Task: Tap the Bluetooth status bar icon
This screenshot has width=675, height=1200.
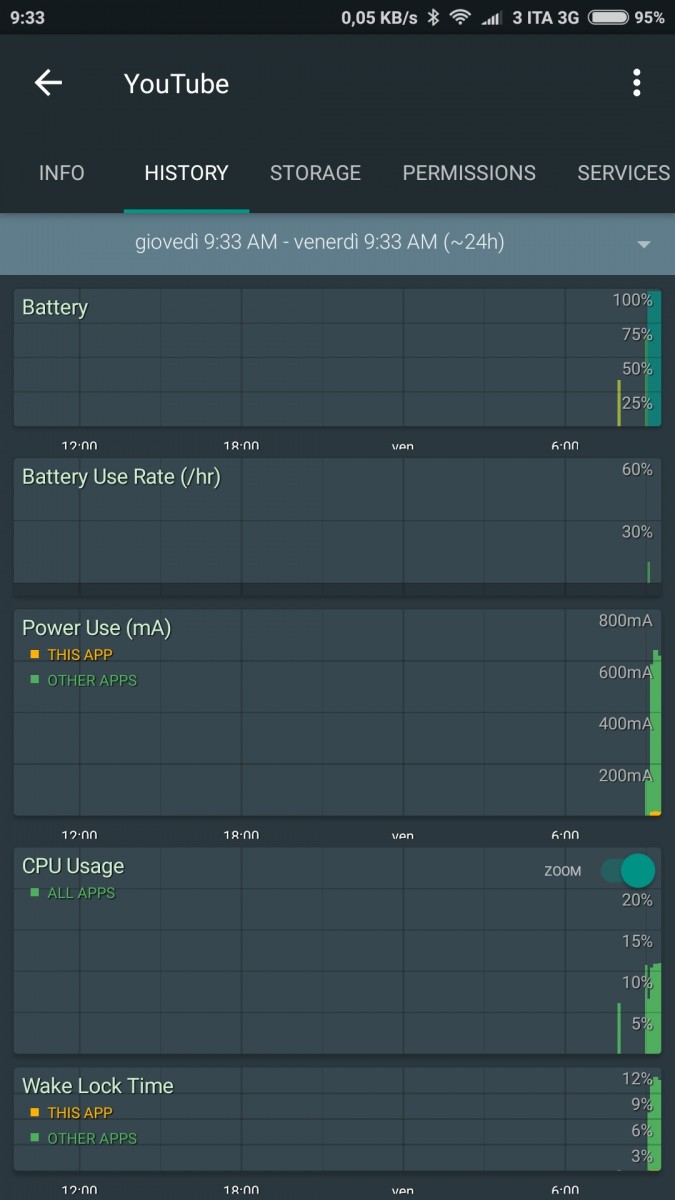Action: coord(433,17)
